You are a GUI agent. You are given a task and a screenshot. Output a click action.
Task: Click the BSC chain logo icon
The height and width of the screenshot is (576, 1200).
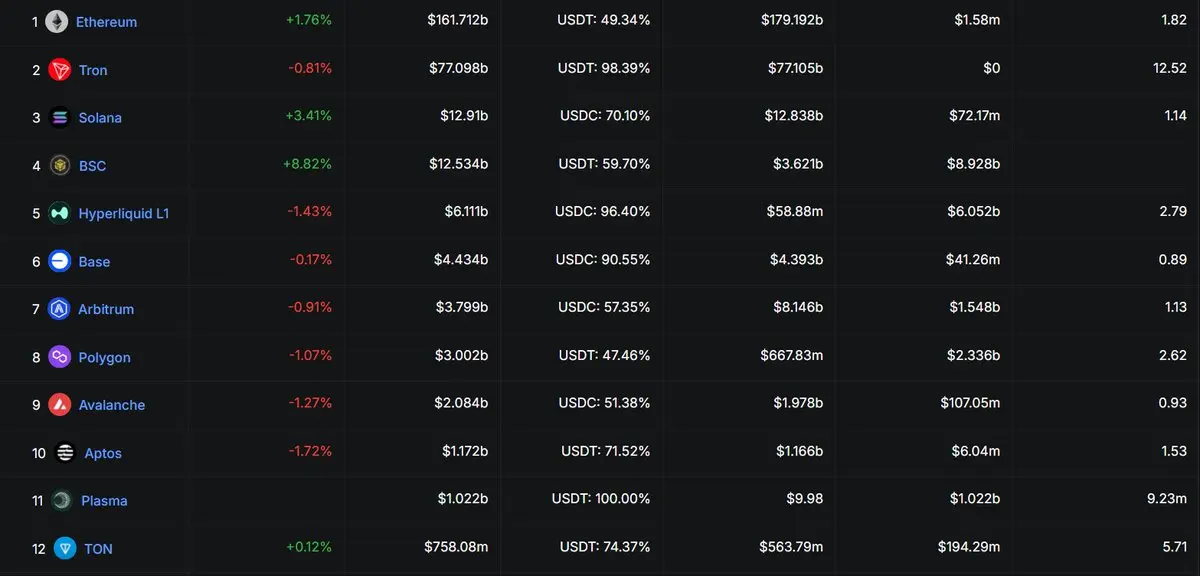60,165
